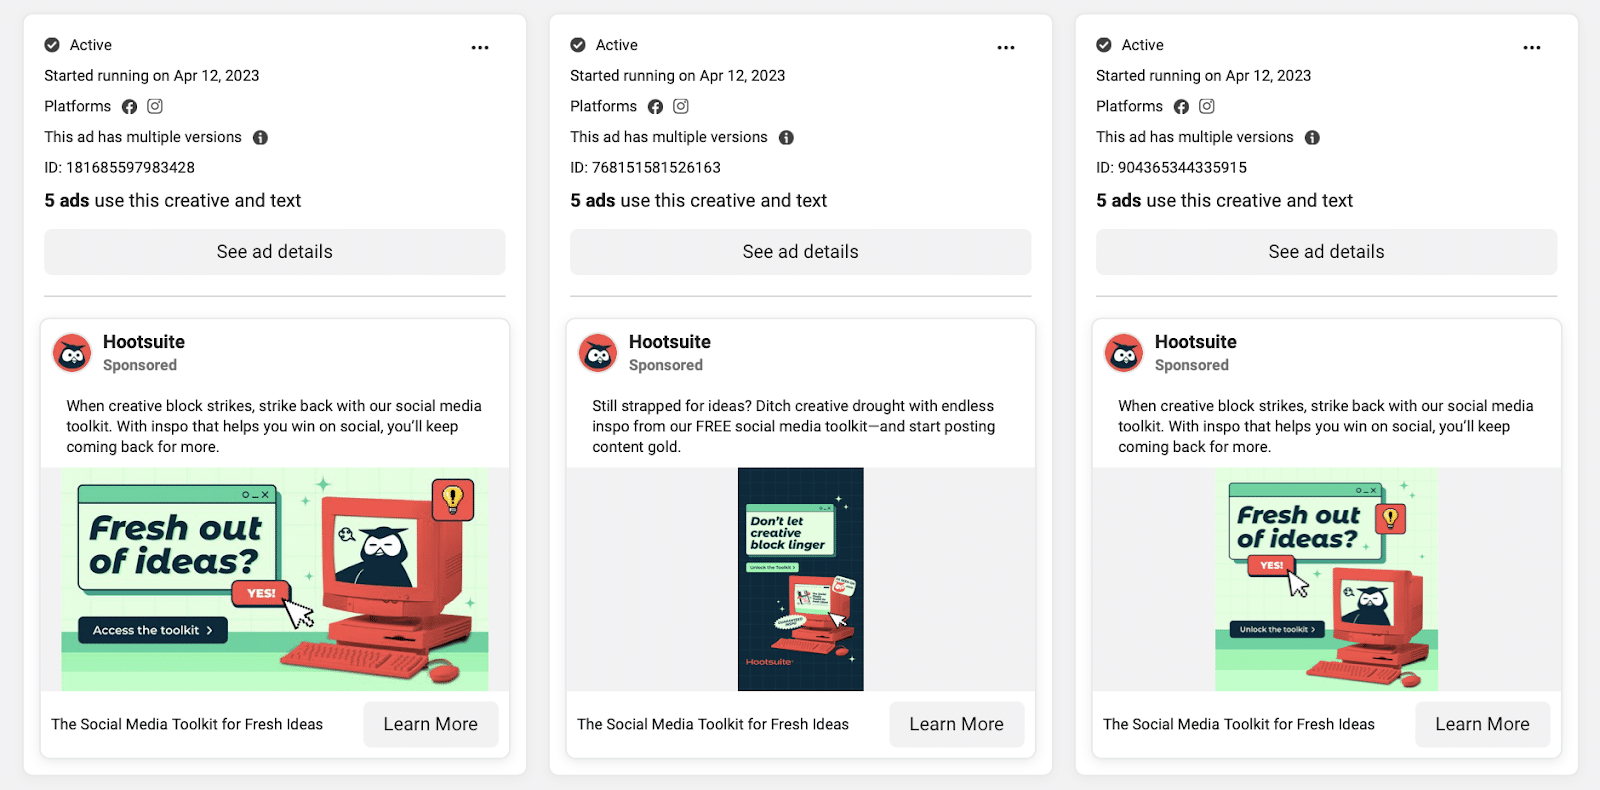Click See ad details for ad 181685597983428

(275, 252)
